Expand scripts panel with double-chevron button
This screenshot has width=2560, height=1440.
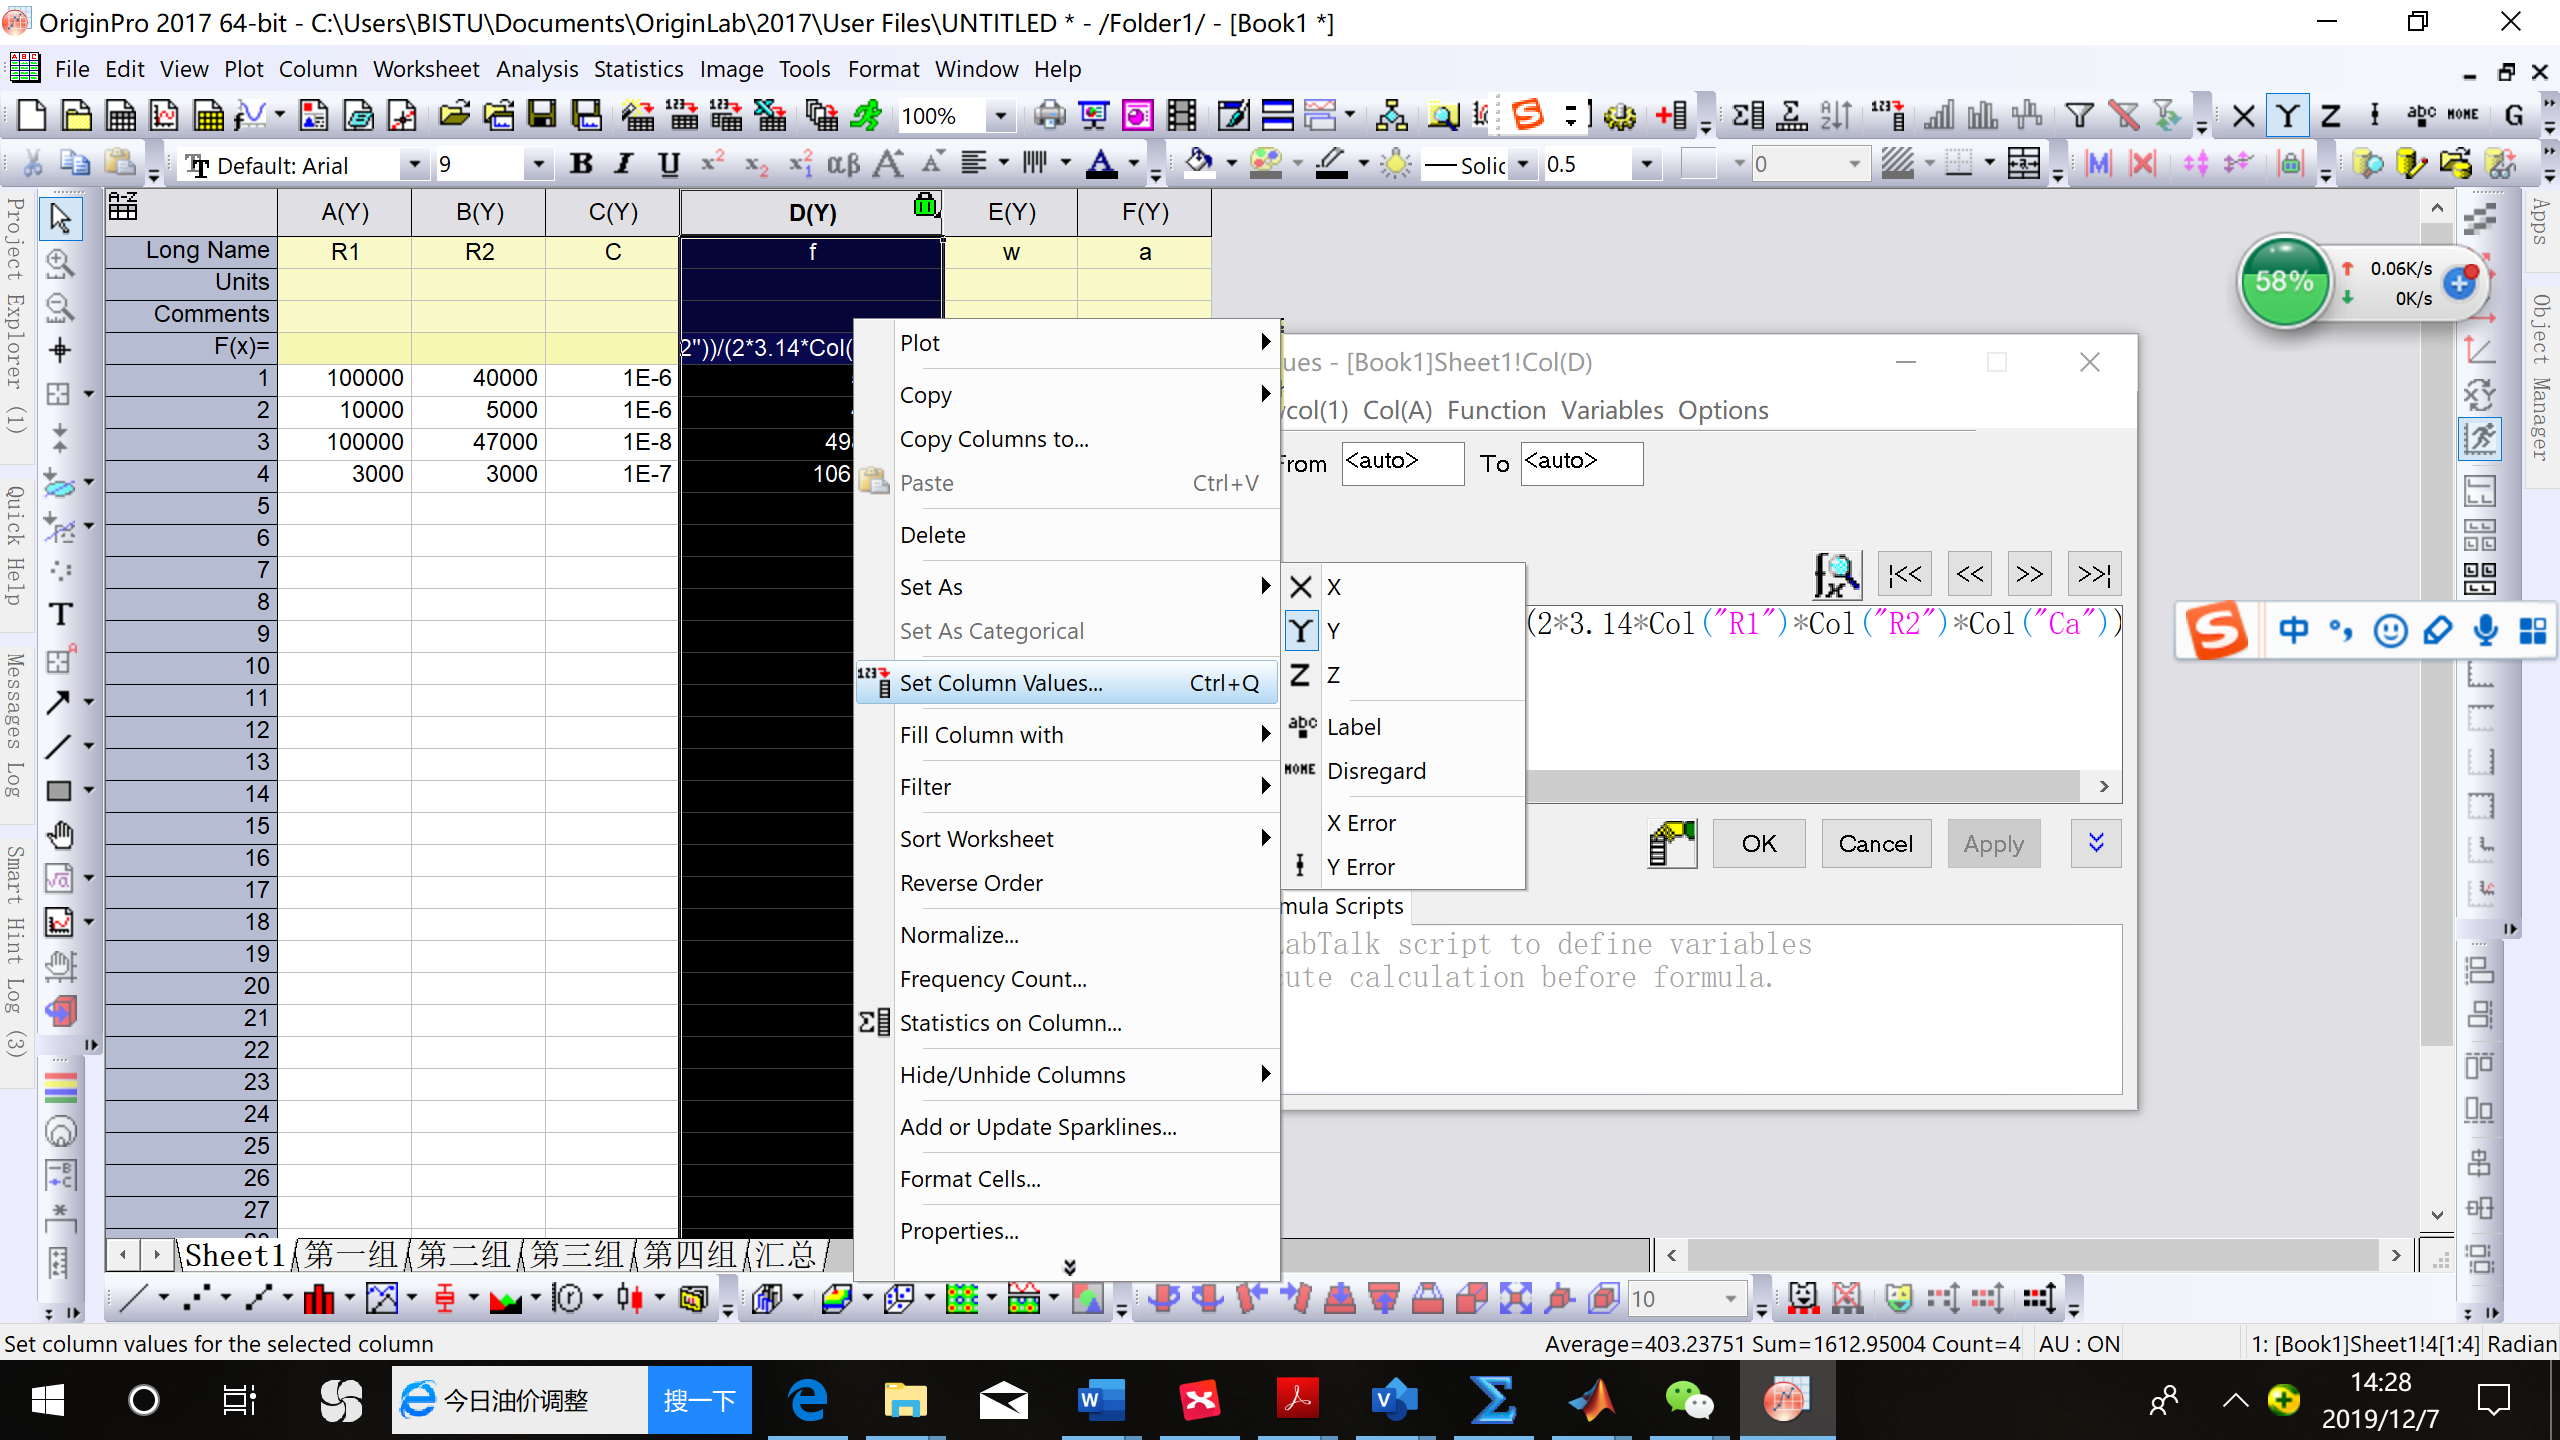click(x=2096, y=843)
